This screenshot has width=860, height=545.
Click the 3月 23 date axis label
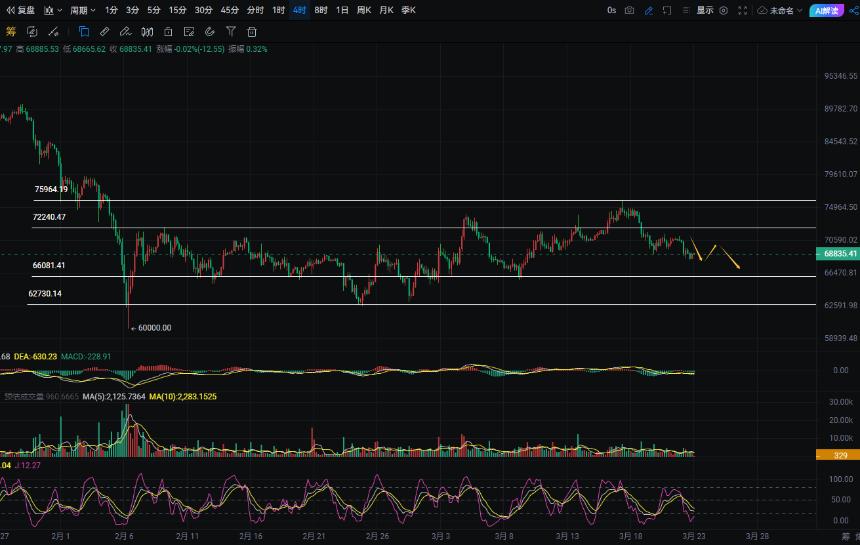694,536
